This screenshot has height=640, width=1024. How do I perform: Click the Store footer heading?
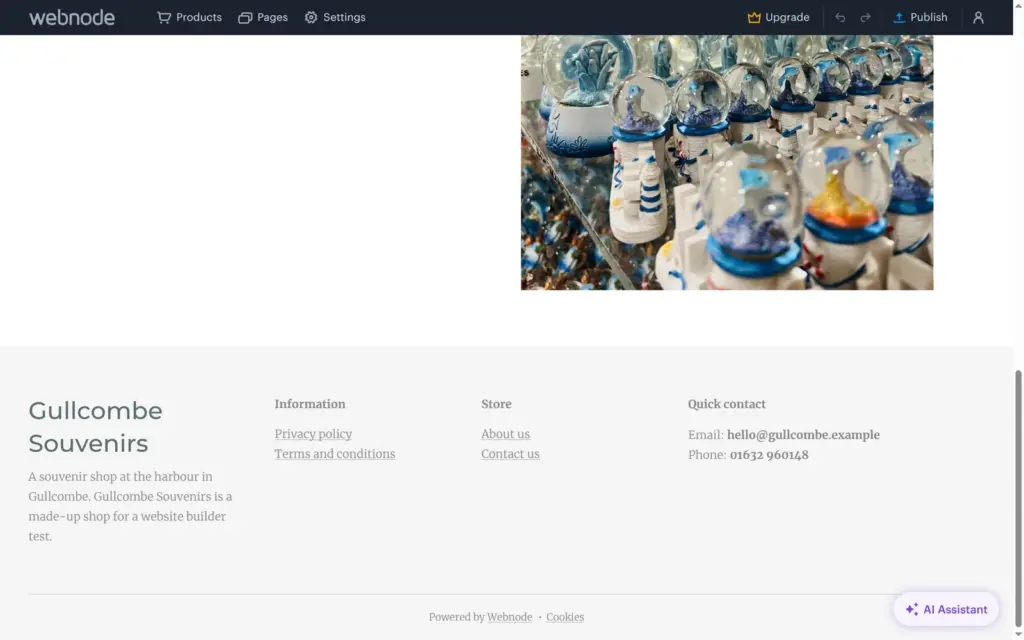tap(496, 404)
